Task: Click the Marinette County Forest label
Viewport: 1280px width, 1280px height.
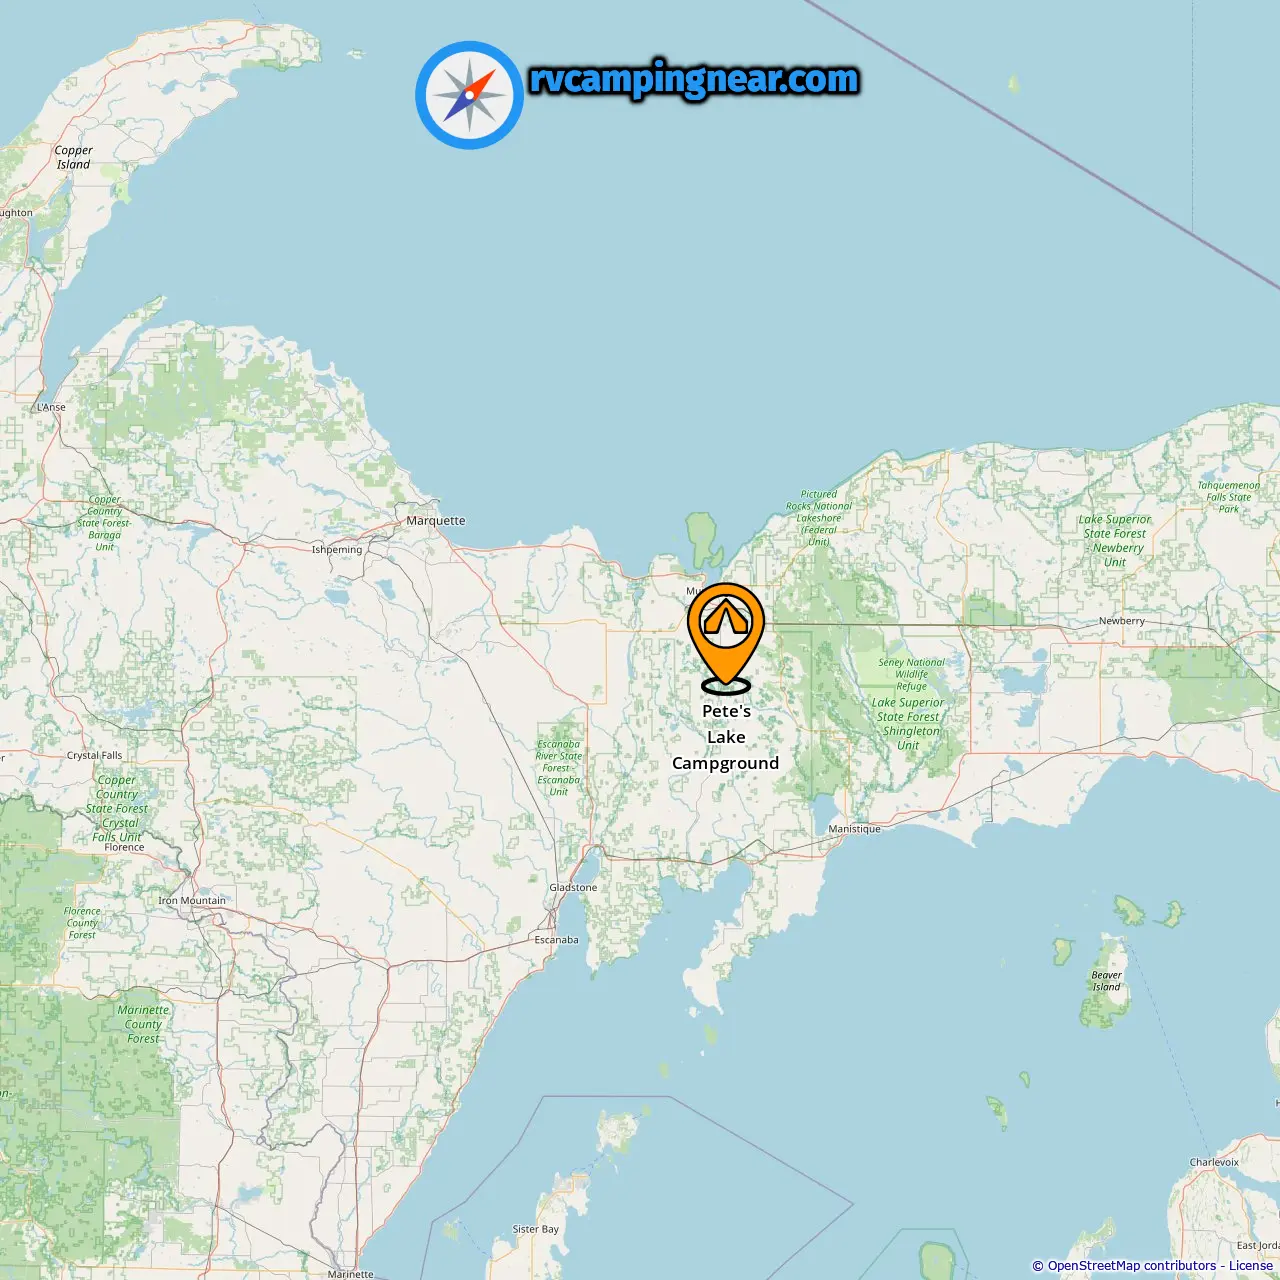Action: tap(143, 1024)
